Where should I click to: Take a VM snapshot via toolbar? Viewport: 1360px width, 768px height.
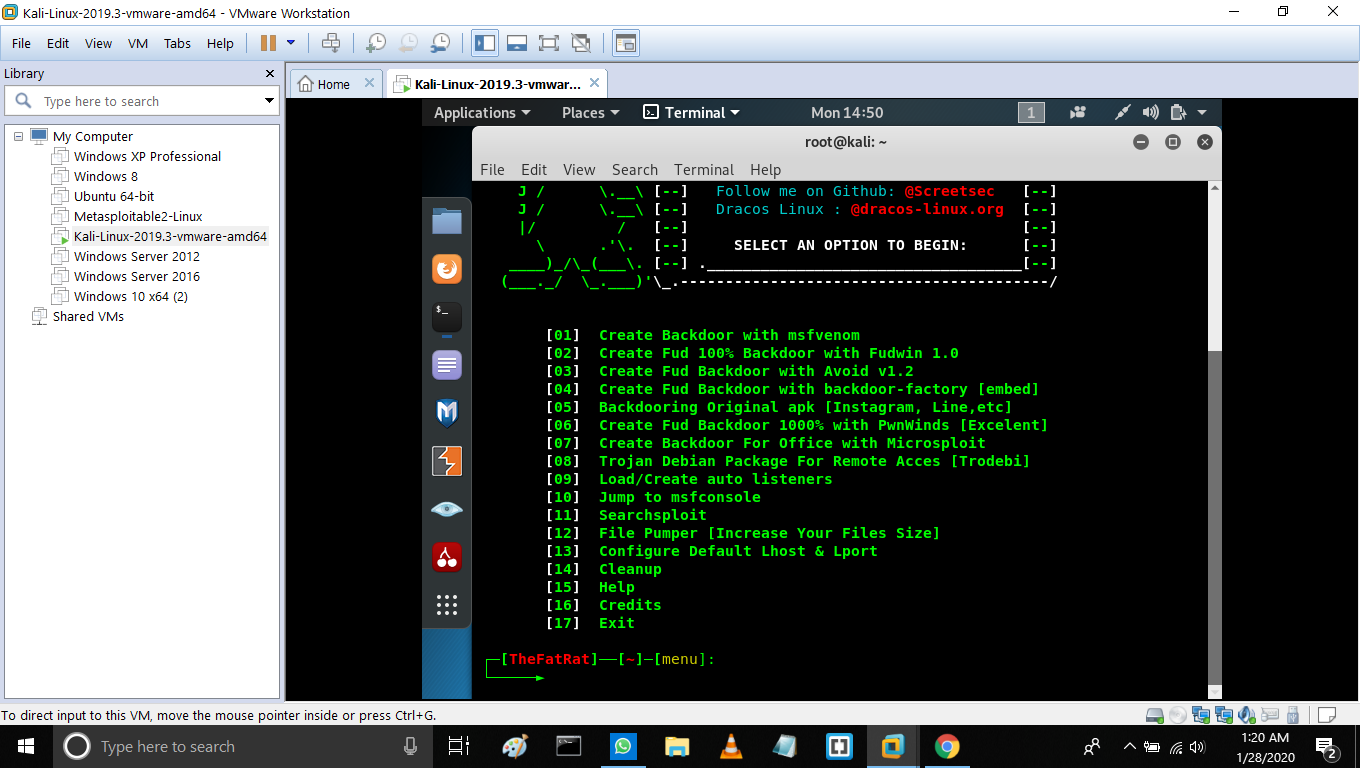(376, 43)
